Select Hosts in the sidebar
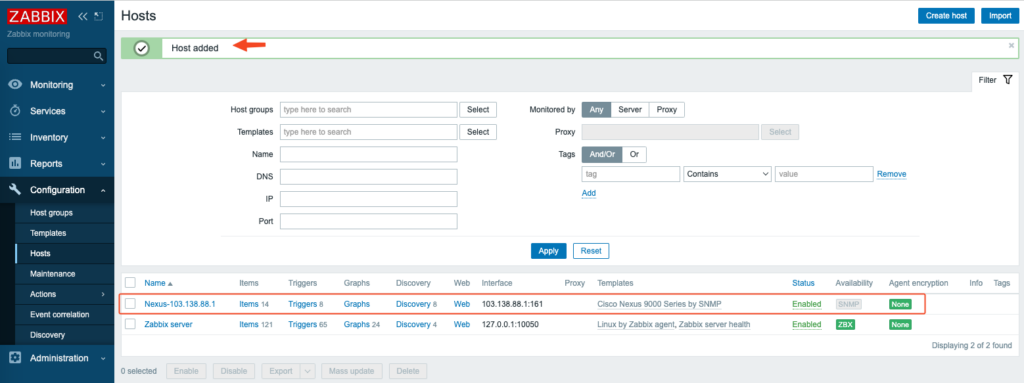Screen dimensions: 1024x383 tap(40, 254)
